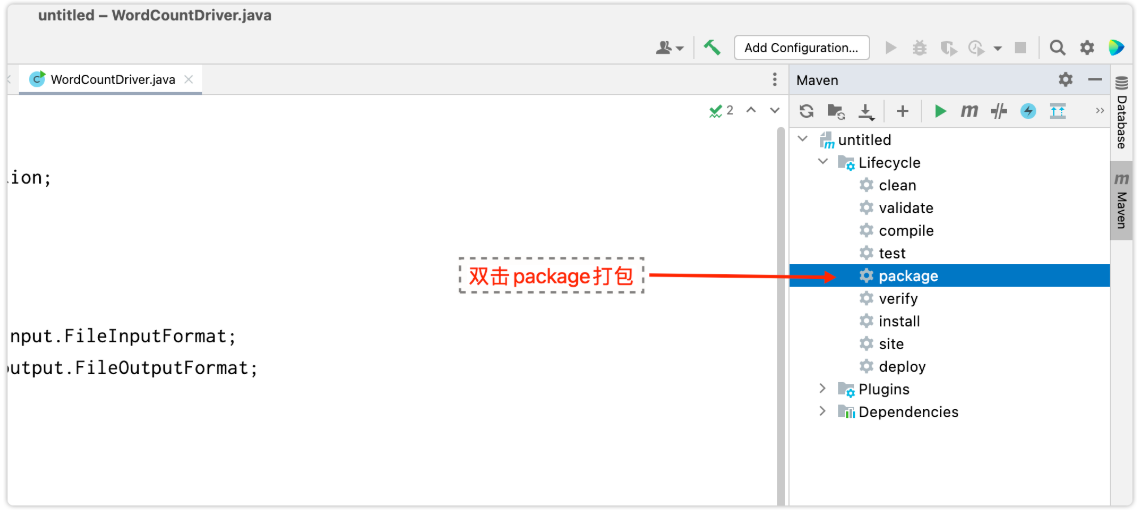Open Maven panel settings gear
Screen dimensions: 1141x510
click(x=1065, y=79)
